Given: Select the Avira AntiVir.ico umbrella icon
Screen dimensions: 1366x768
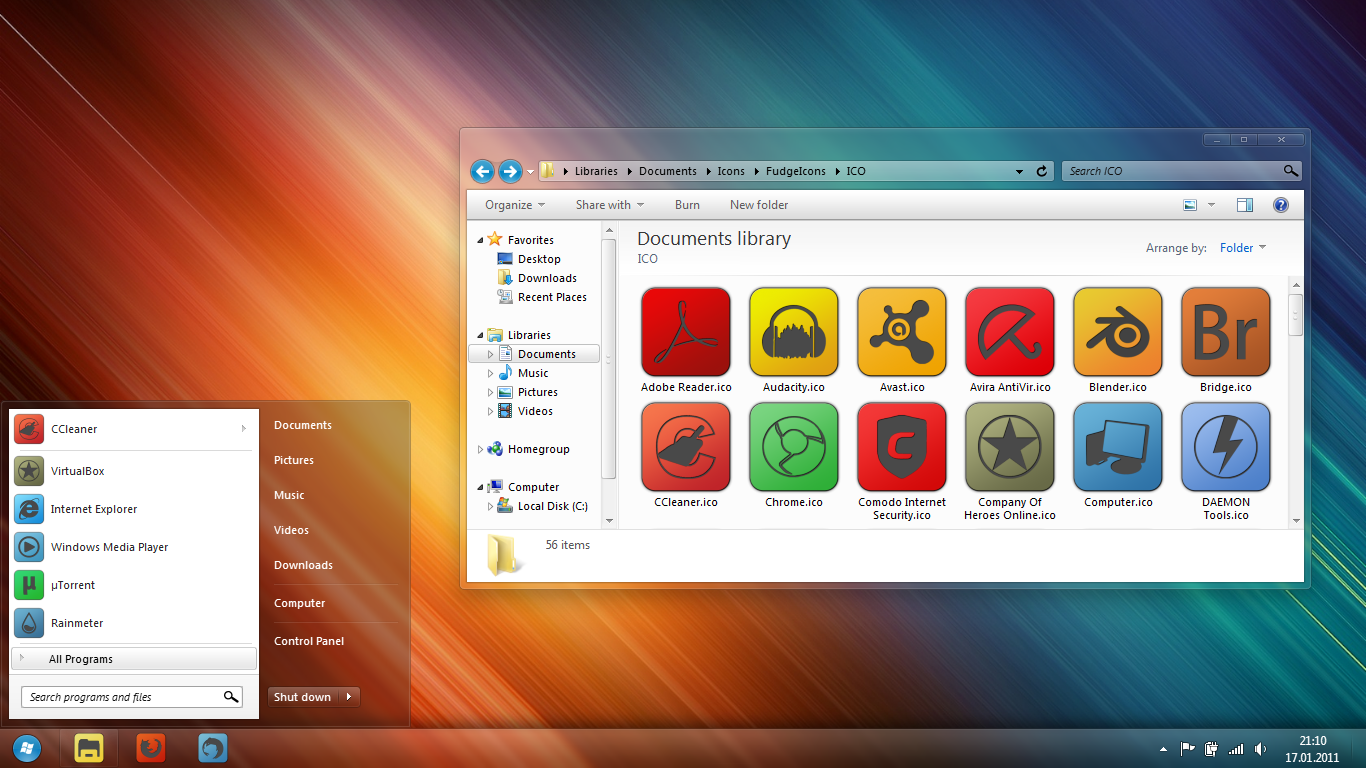Looking at the screenshot, I should click(x=1010, y=332).
